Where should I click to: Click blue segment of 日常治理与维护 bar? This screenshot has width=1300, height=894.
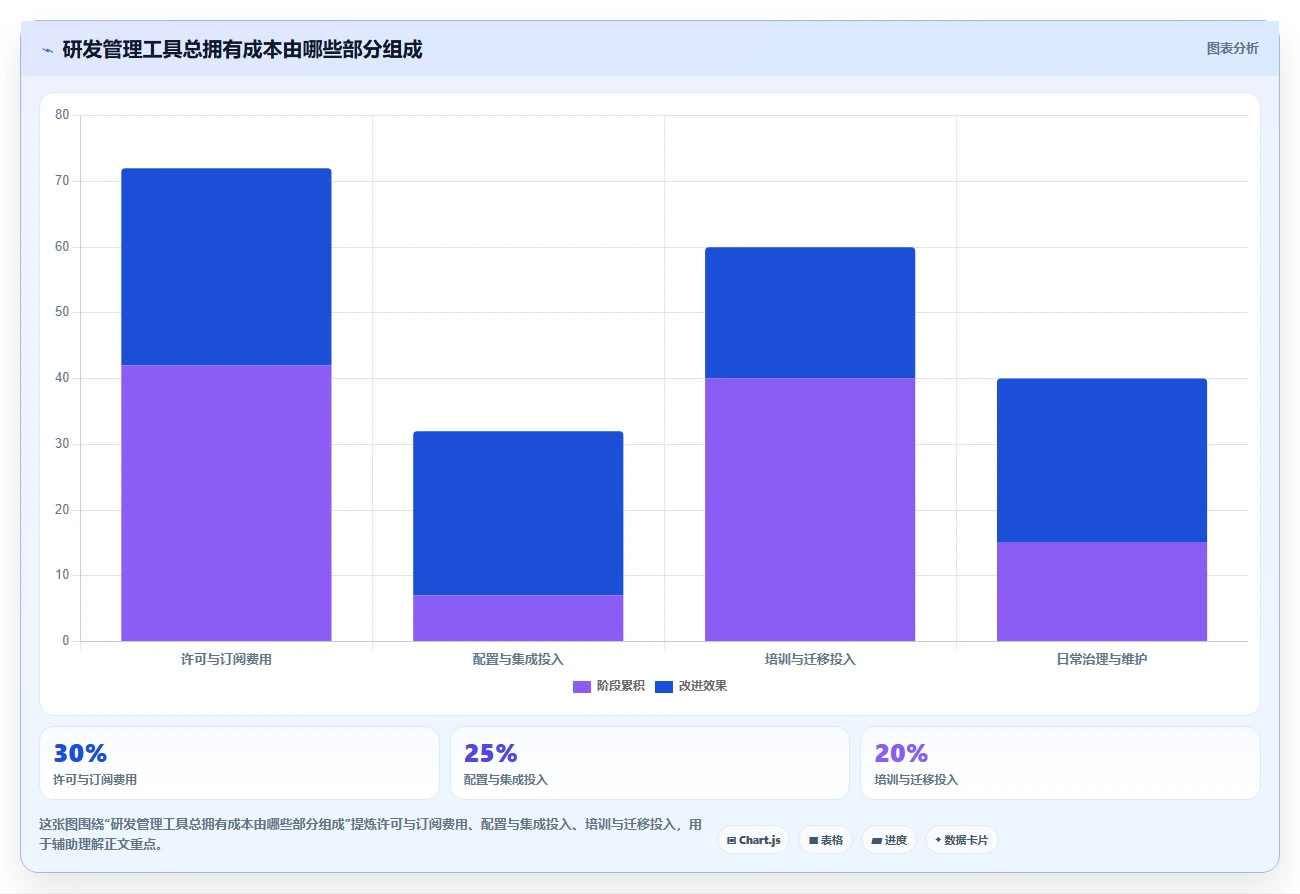coord(1102,460)
